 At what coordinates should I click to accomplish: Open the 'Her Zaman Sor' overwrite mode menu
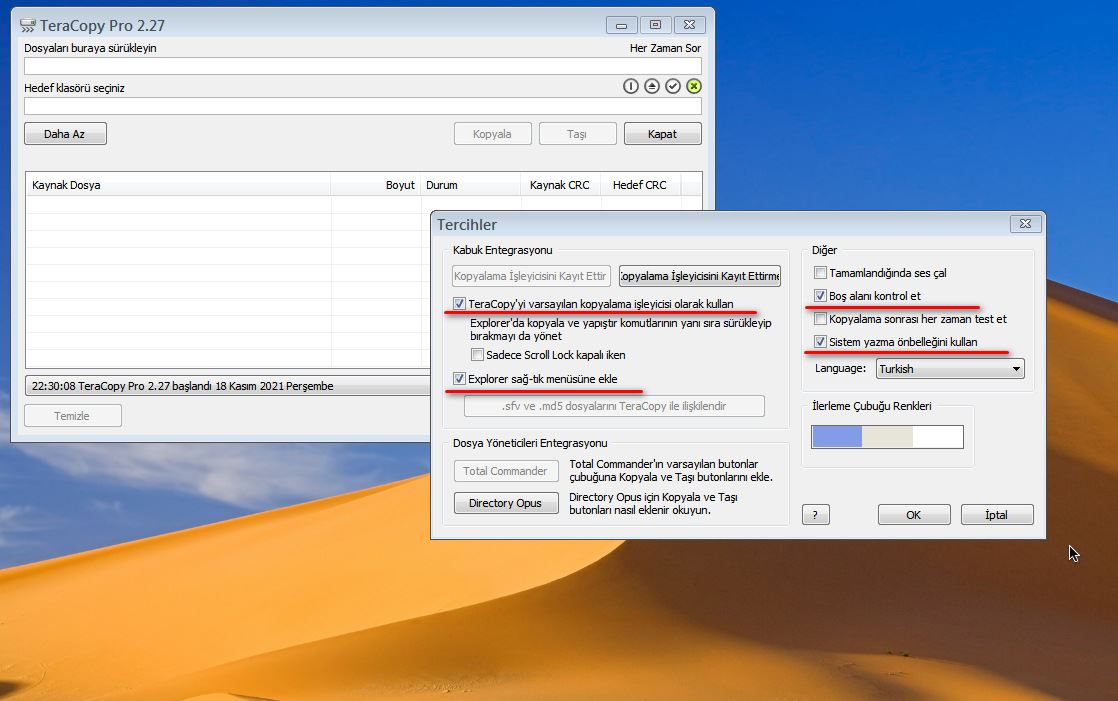point(665,48)
